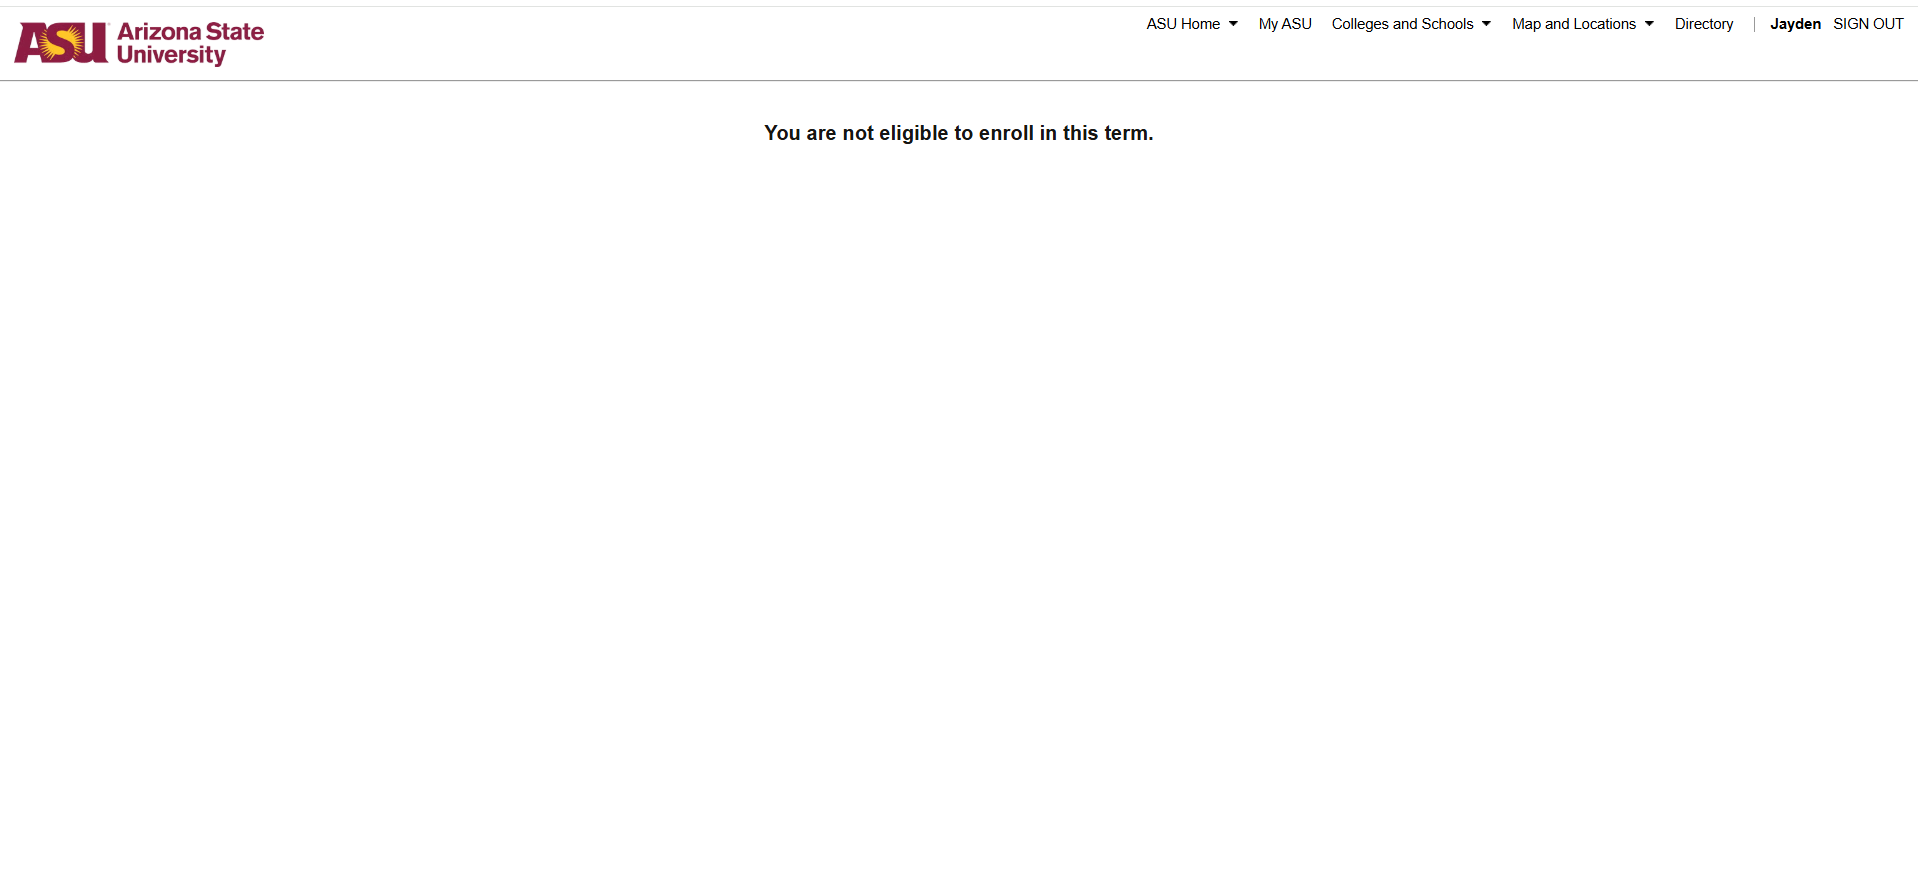Screen dimensions: 1918x890
Task: Sign out using SIGN OUT link
Action: (x=1868, y=24)
